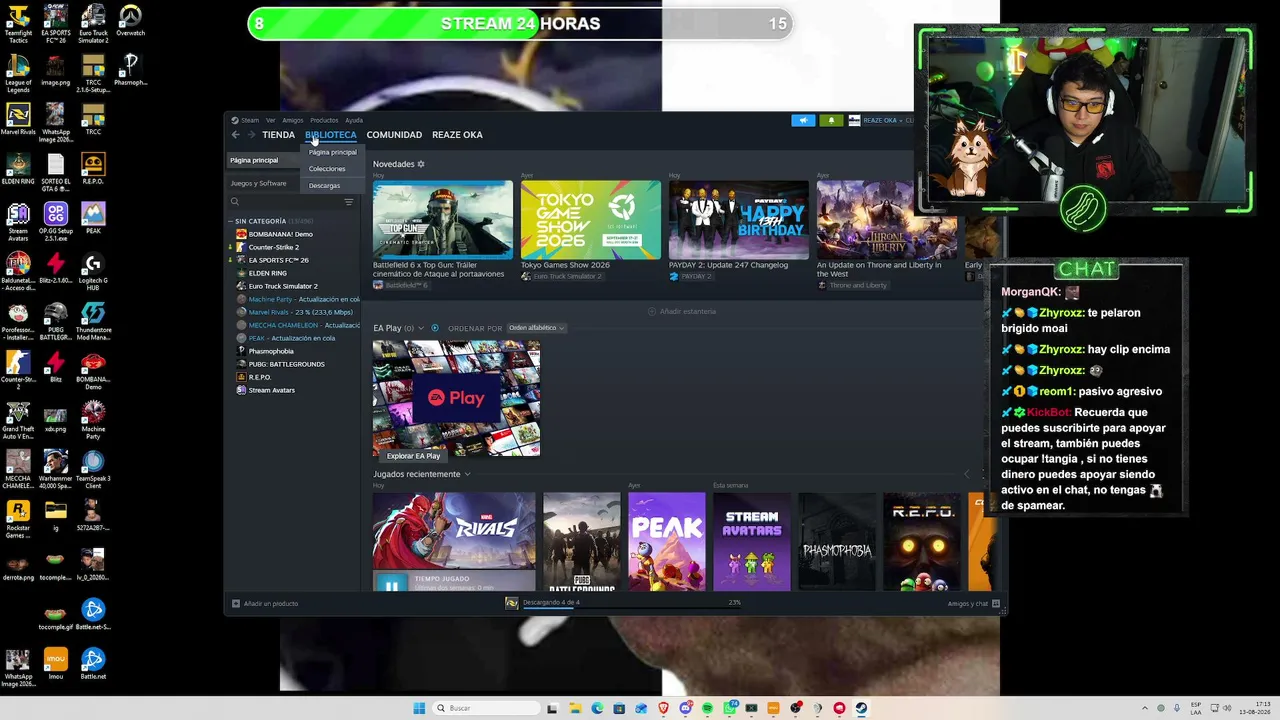Open the ELDEN RING desktop shortcut
This screenshot has width=1280, height=720.
tap(18, 170)
